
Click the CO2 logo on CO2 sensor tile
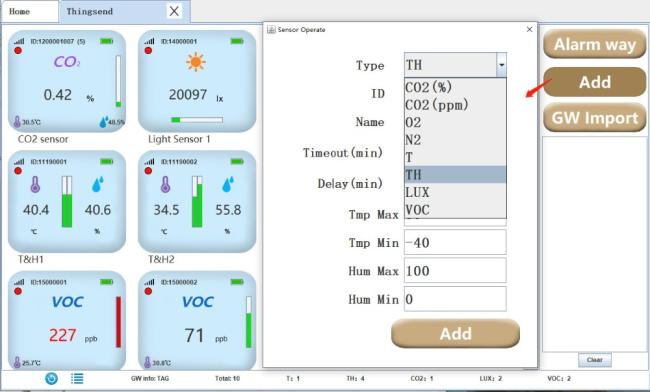pyautogui.click(x=67, y=62)
